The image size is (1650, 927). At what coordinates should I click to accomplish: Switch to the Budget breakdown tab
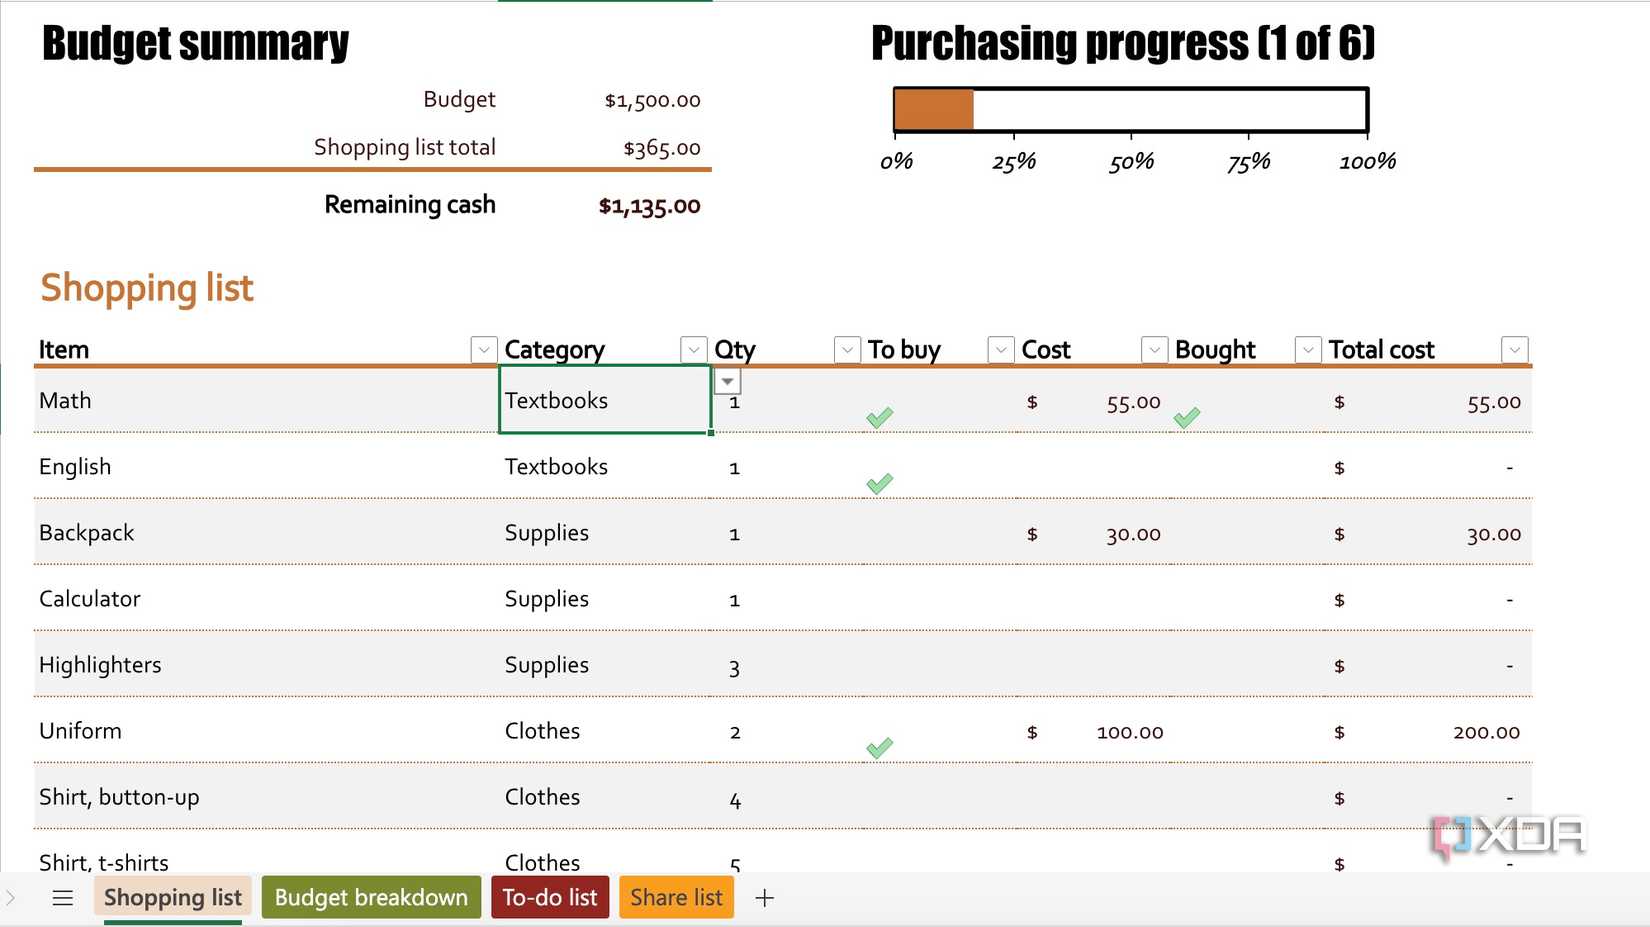(370, 897)
